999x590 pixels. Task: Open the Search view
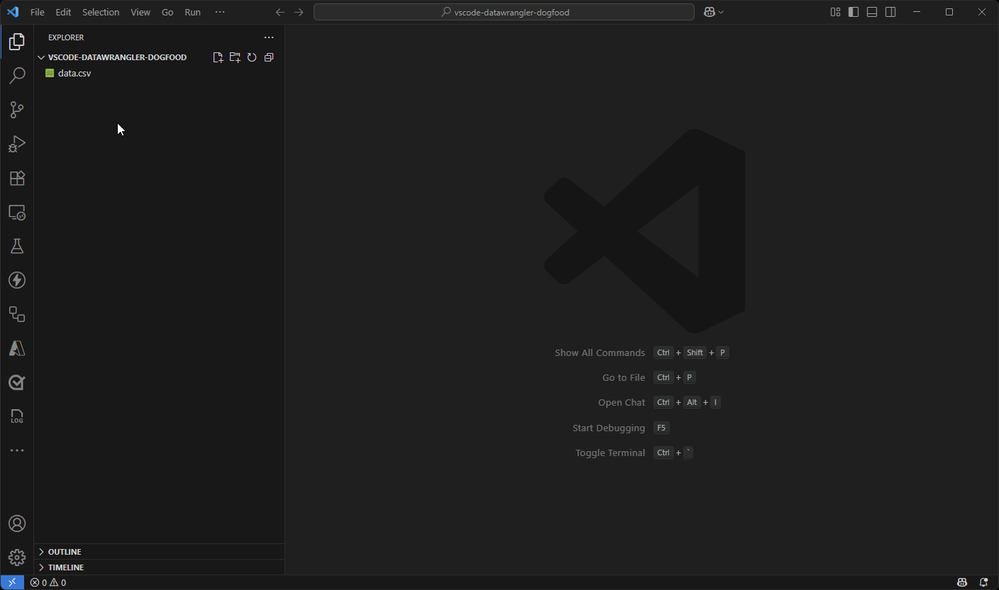tap(17, 76)
